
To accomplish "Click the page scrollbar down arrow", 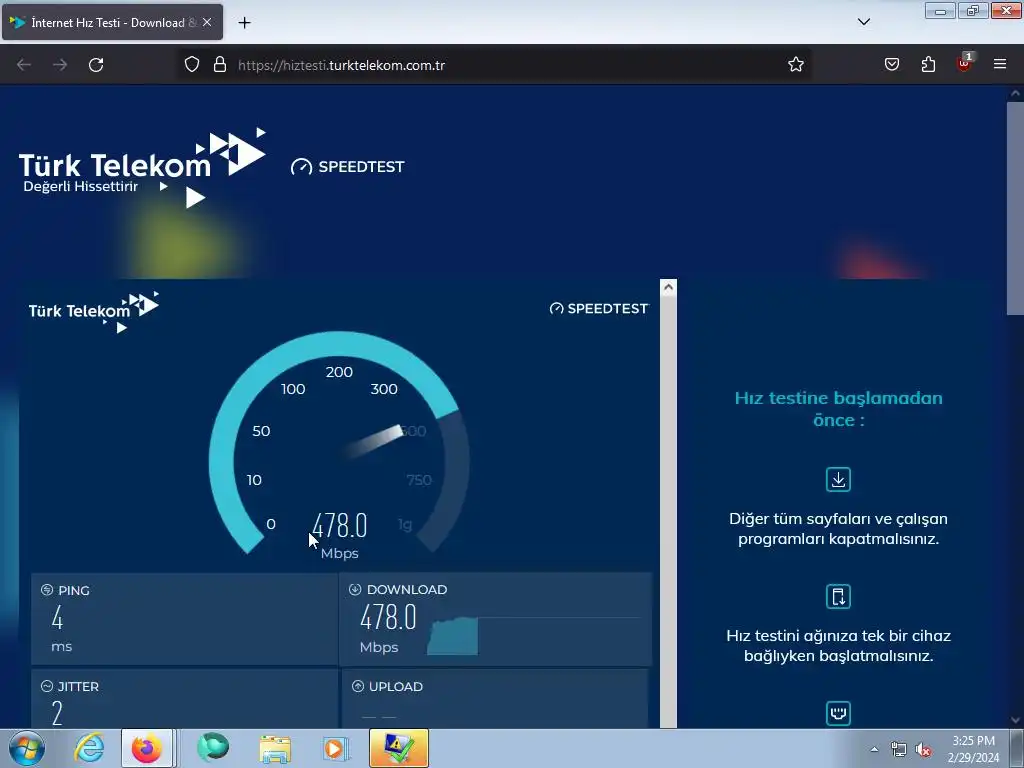I will (x=1015, y=720).
